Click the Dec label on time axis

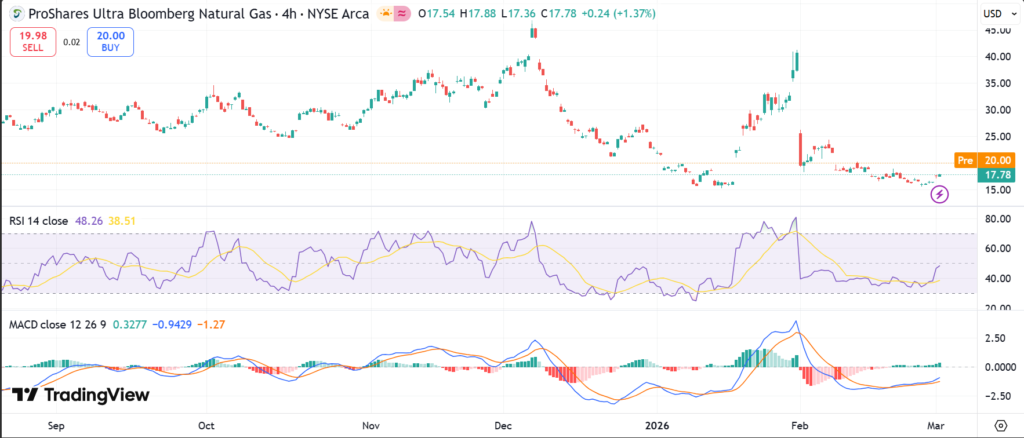[x=502, y=424]
